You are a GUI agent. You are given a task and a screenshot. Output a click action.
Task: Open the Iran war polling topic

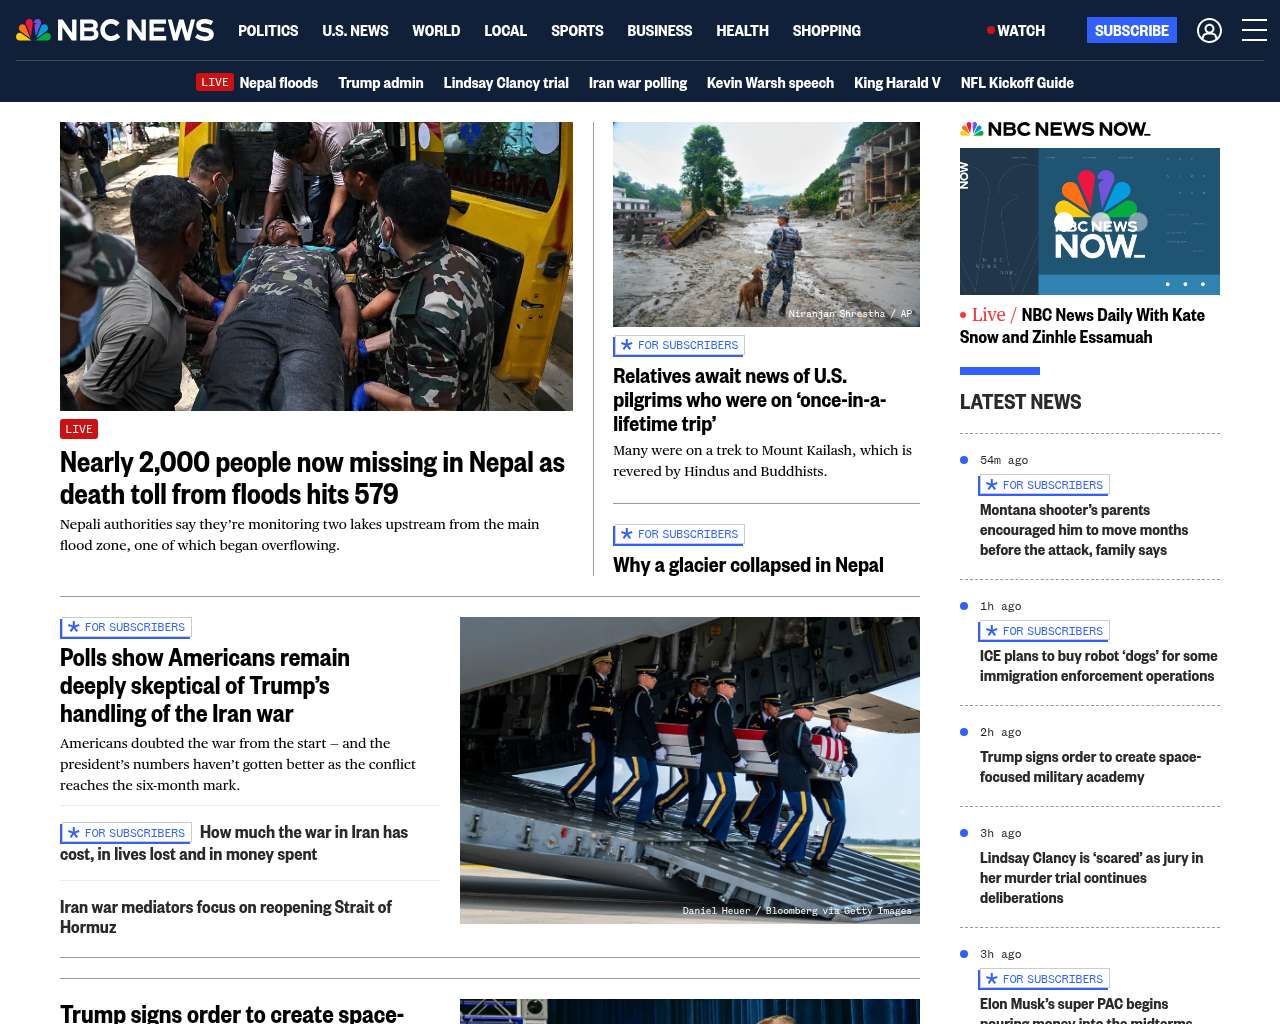click(638, 83)
